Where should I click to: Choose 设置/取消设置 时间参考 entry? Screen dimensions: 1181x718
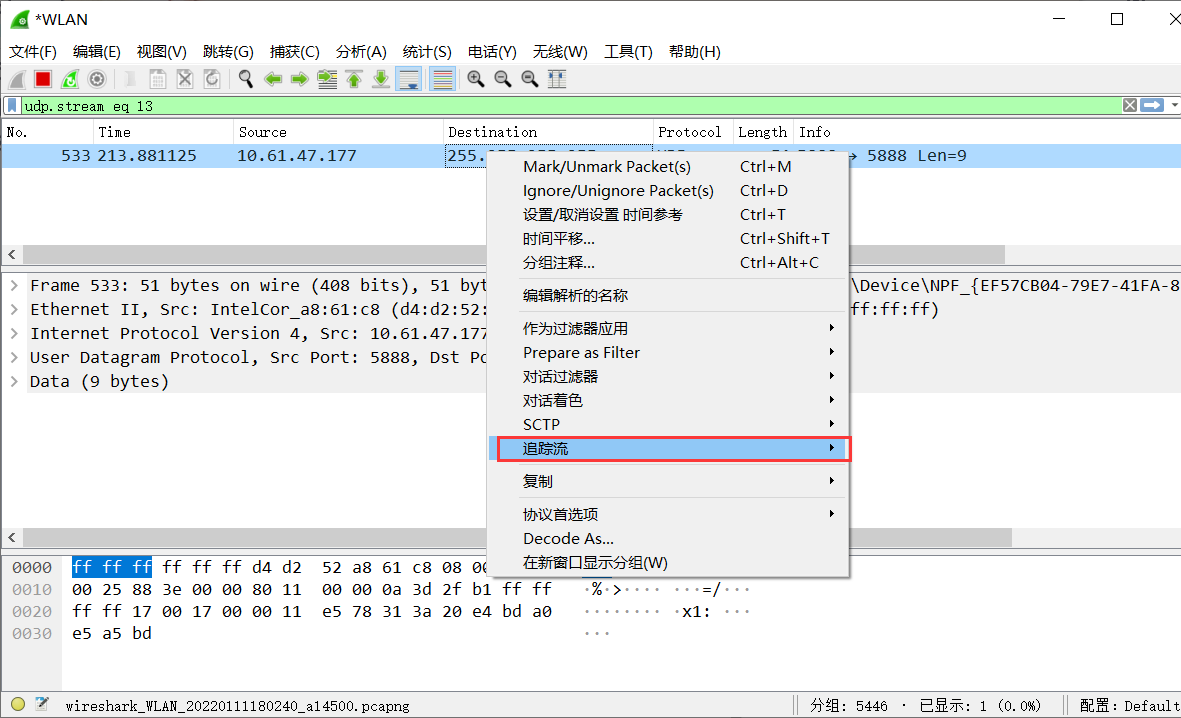point(668,215)
